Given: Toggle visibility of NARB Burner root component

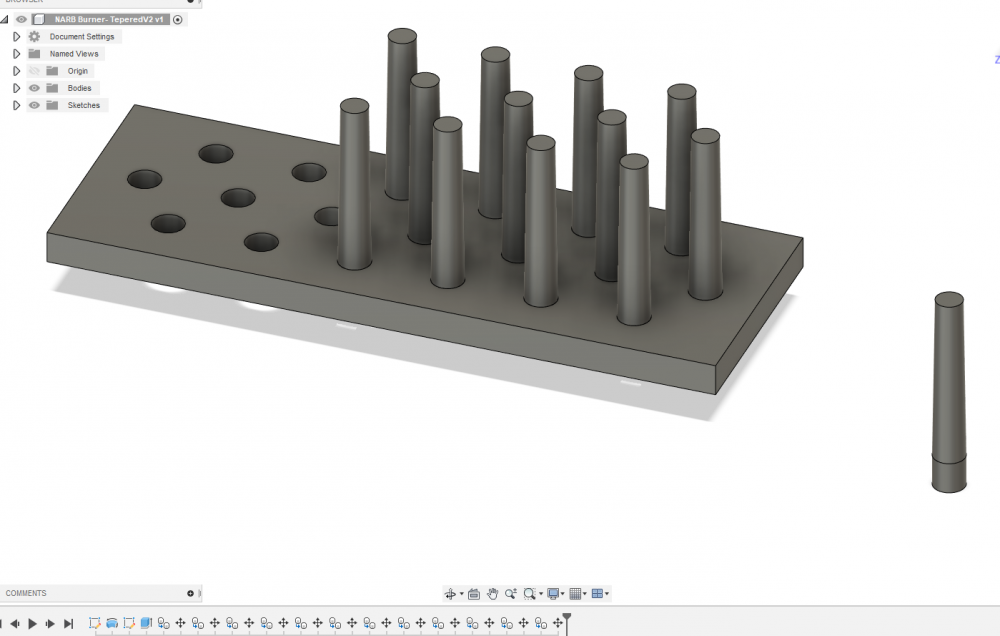Looking at the screenshot, I should 21,20.
